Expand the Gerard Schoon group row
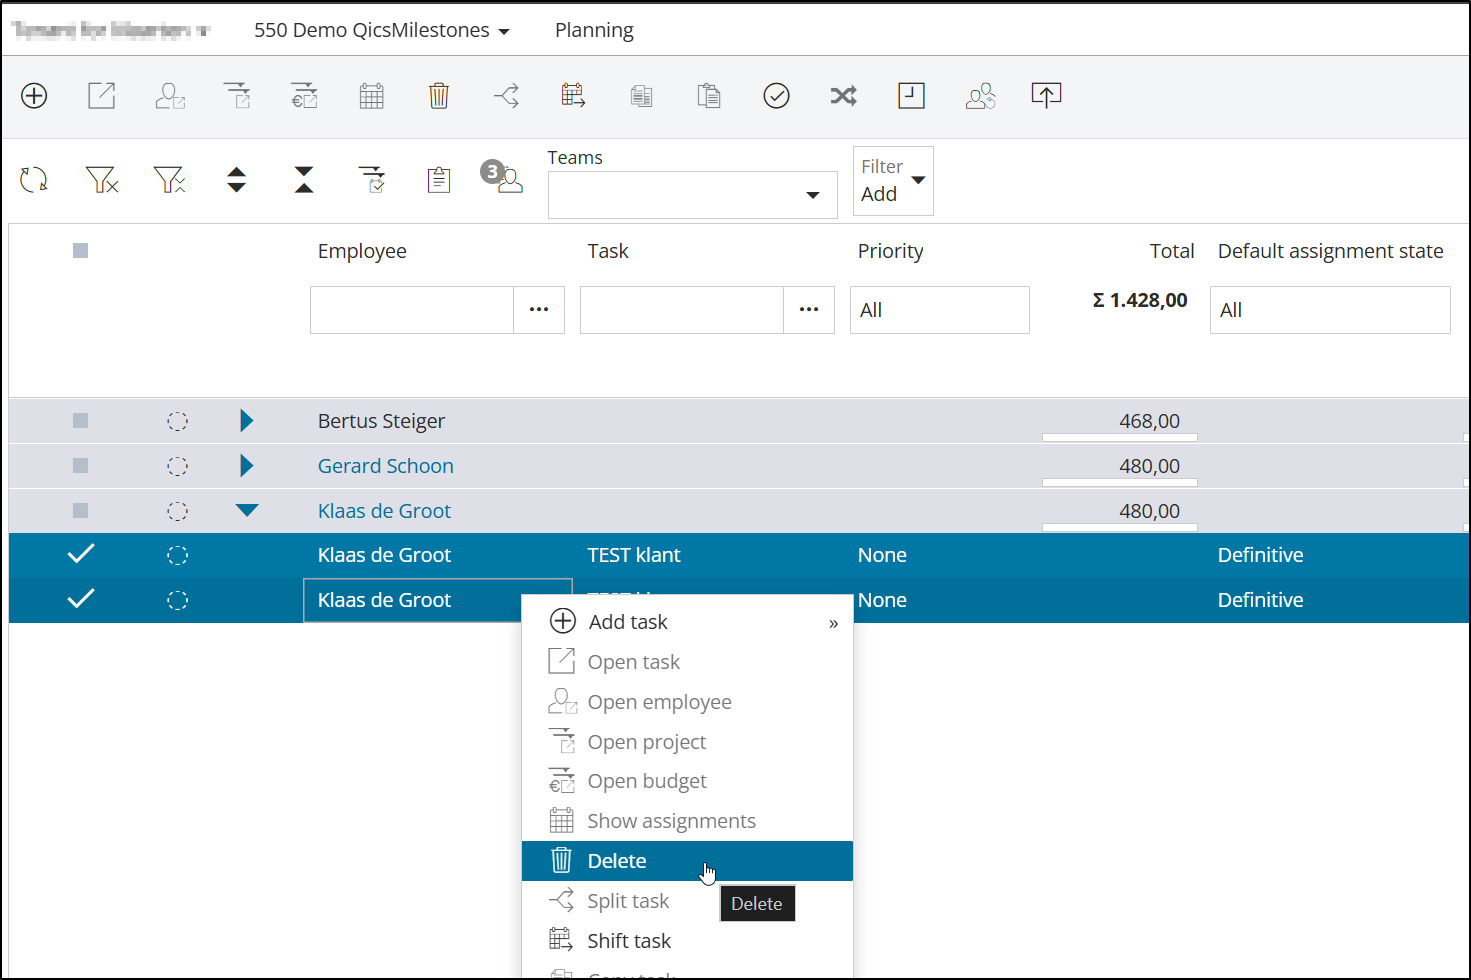1471x980 pixels. [247, 466]
